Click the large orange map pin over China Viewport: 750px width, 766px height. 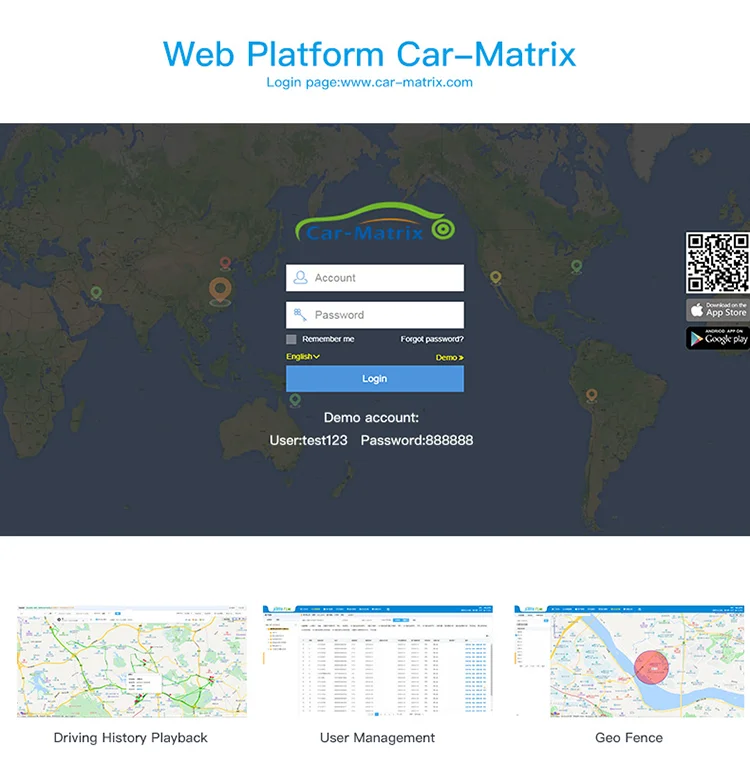[x=220, y=291]
